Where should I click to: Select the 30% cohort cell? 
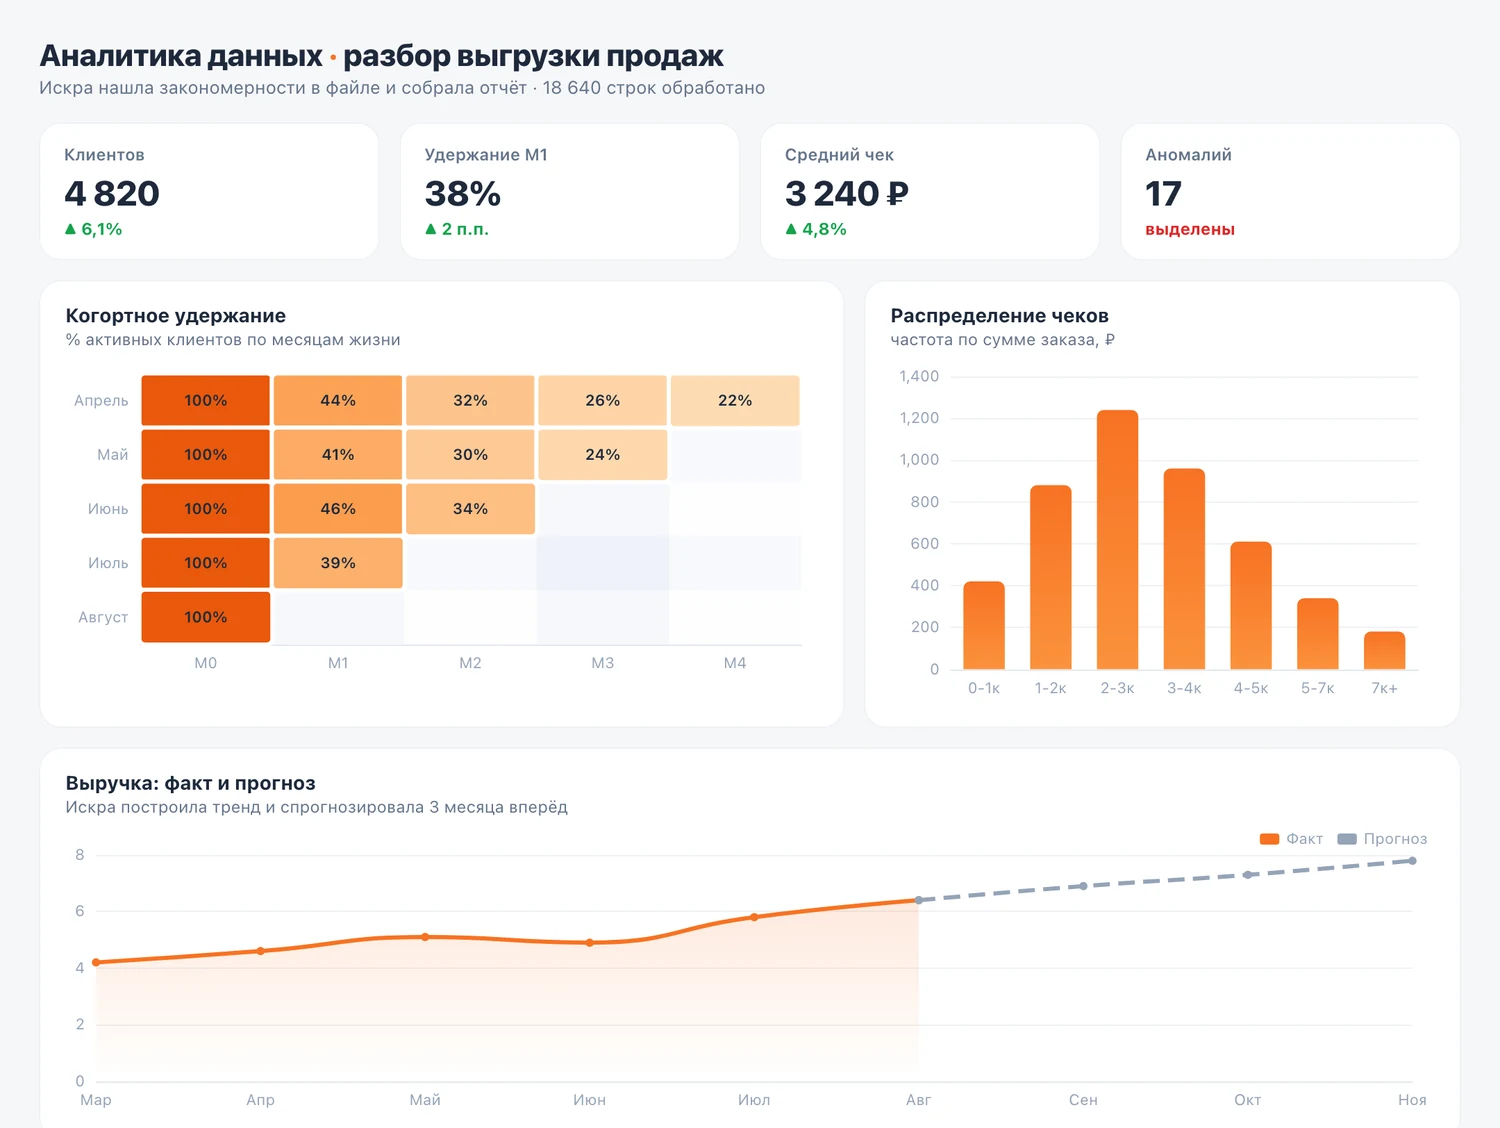click(x=470, y=455)
